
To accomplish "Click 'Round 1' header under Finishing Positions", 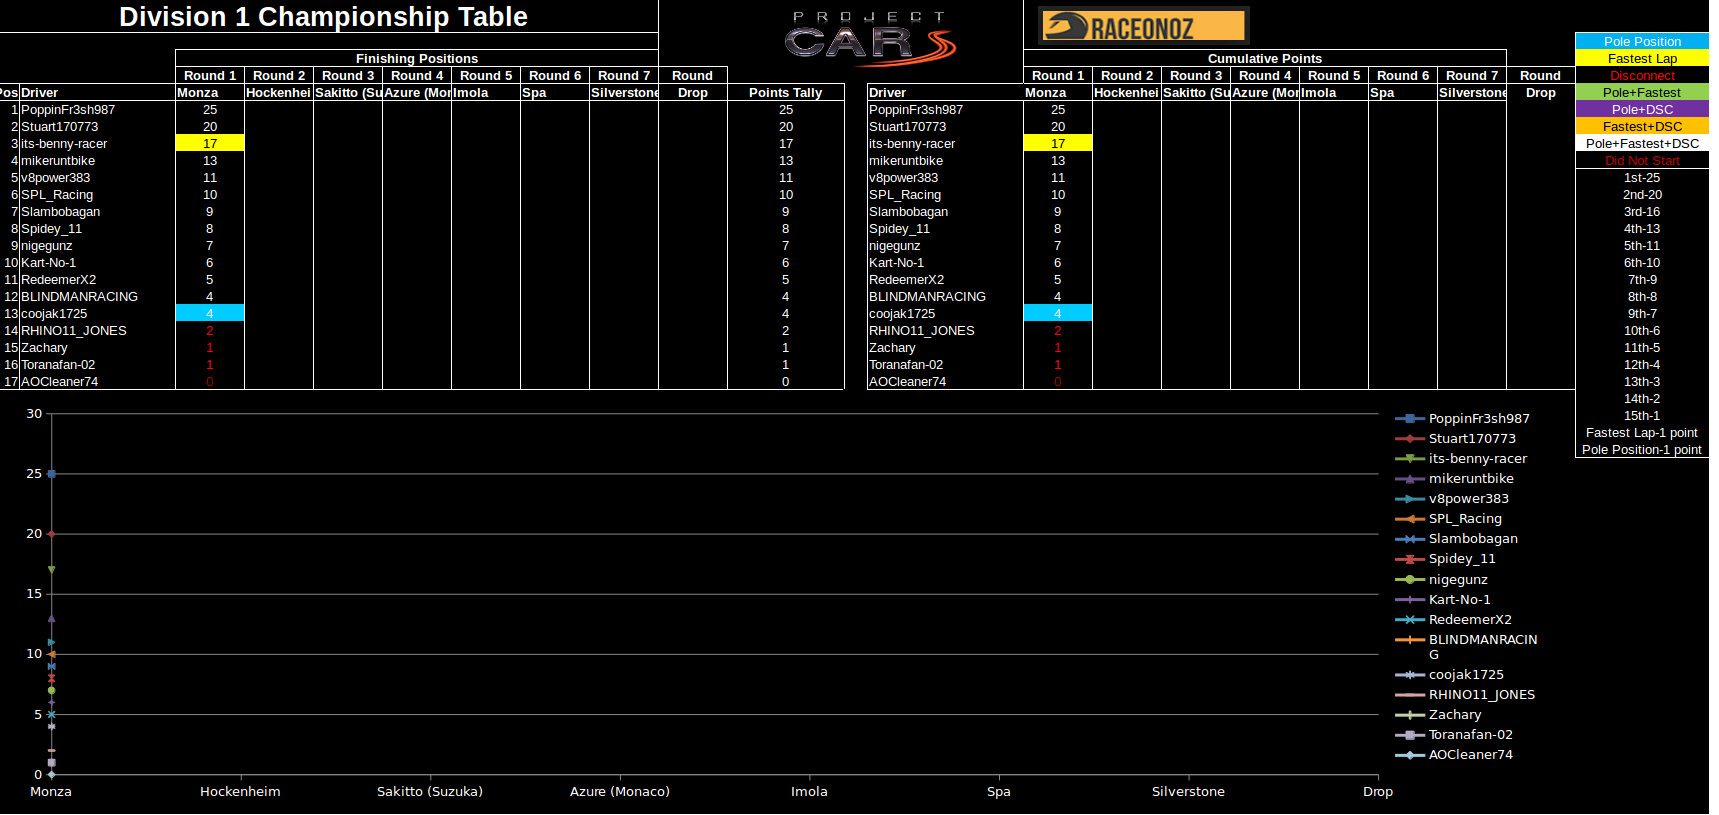I will (210, 75).
